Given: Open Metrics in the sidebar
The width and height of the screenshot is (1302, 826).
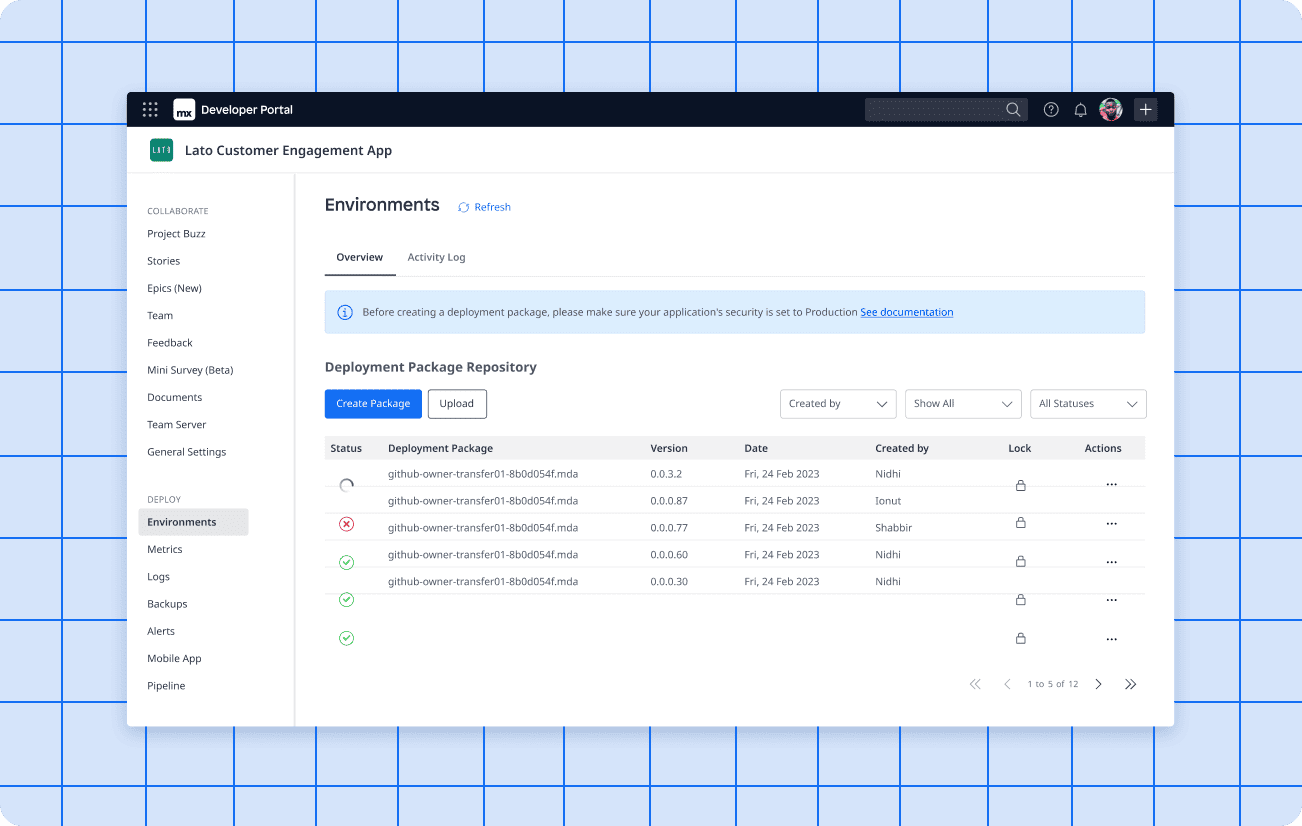Looking at the screenshot, I should point(165,549).
